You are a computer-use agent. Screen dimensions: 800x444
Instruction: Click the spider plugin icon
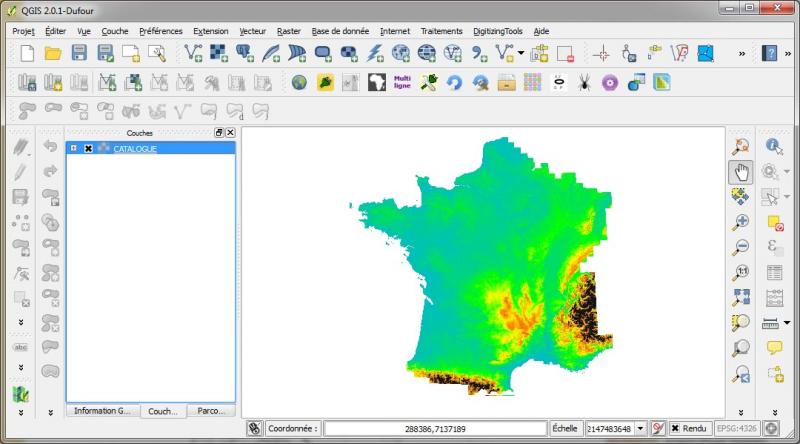point(584,83)
